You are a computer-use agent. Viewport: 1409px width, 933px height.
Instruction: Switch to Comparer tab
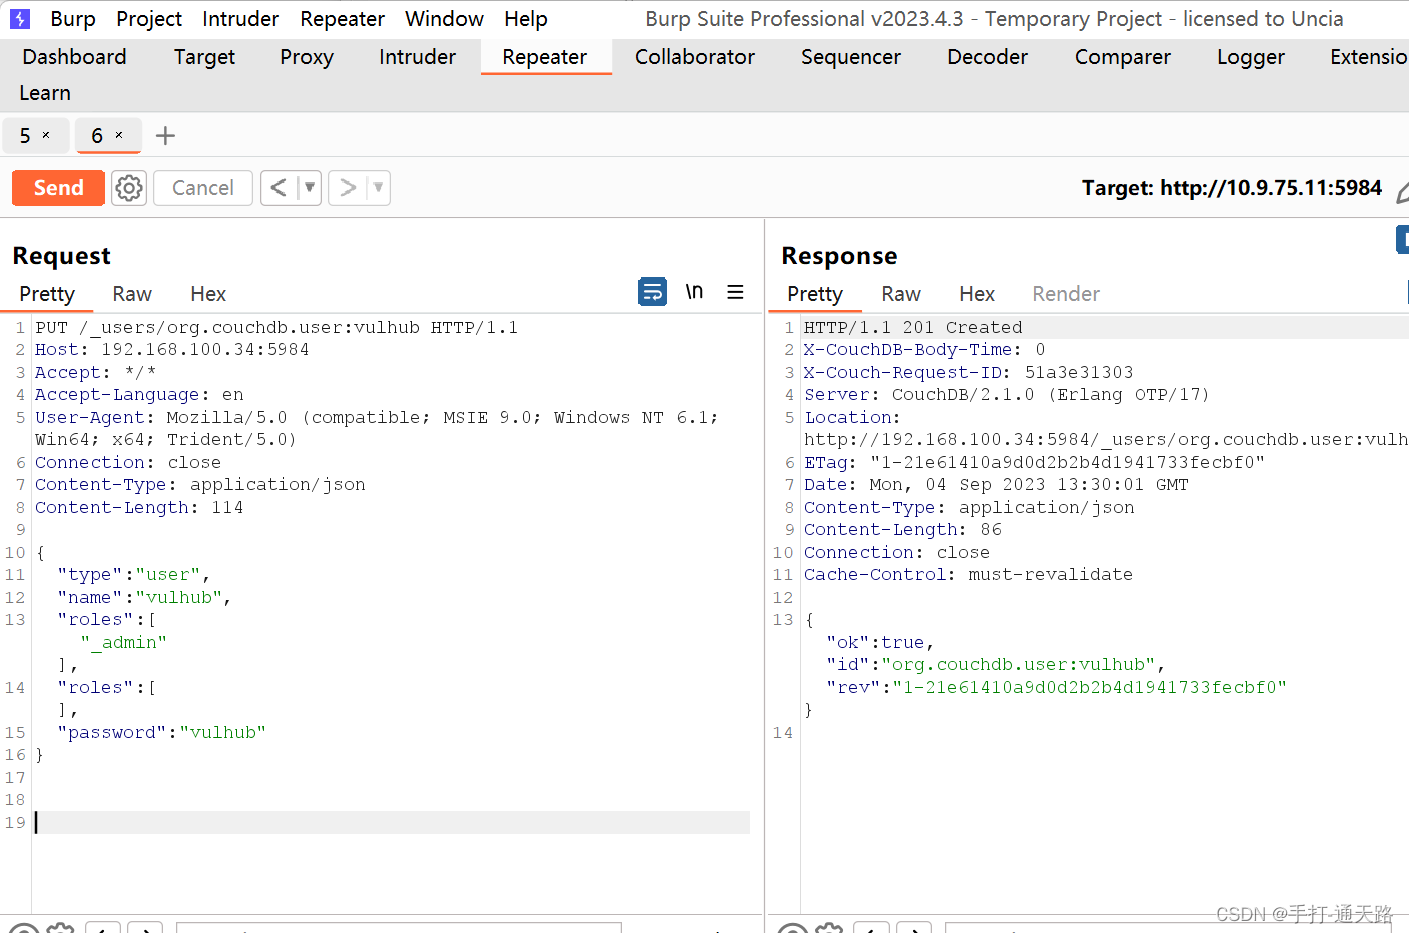click(1123, 57)
